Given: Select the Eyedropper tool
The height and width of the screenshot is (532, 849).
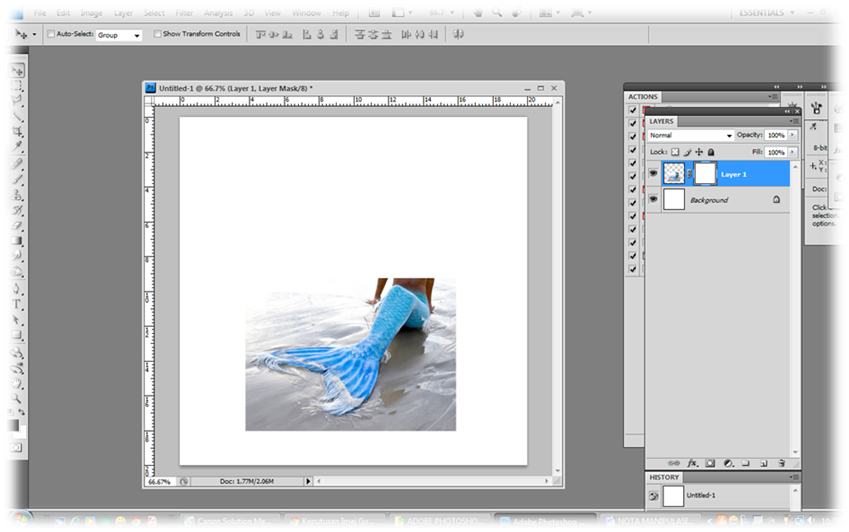Looking at the screenshot, I should 17,147.
